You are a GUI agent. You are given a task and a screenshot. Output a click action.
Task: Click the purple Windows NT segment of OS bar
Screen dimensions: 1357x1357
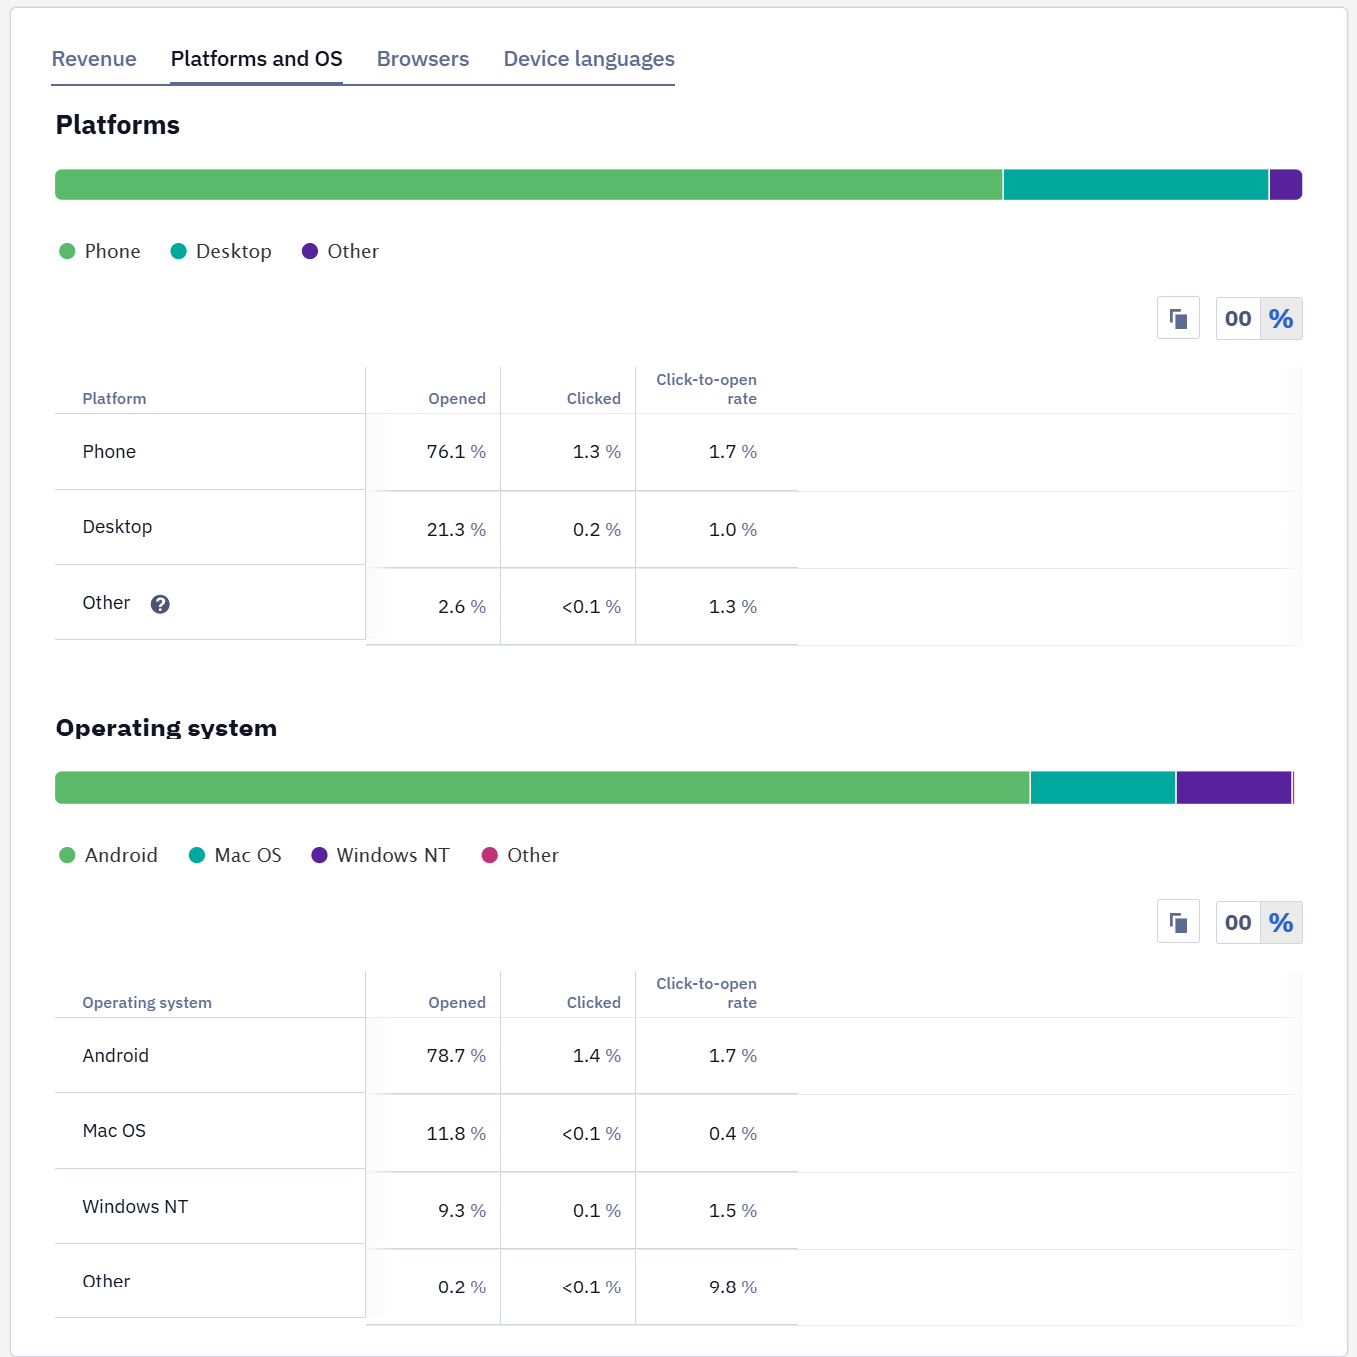click(1234, 788)
